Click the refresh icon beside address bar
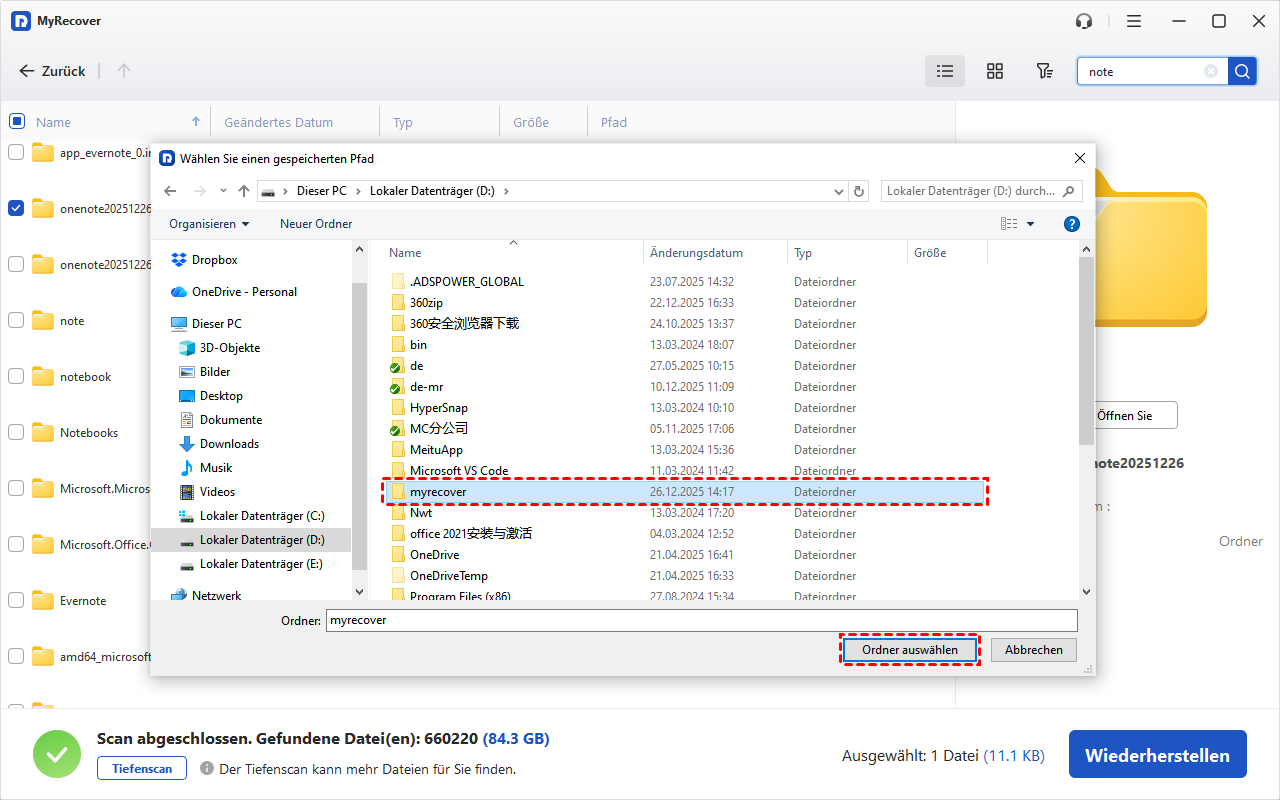 (x=859, y=191)
